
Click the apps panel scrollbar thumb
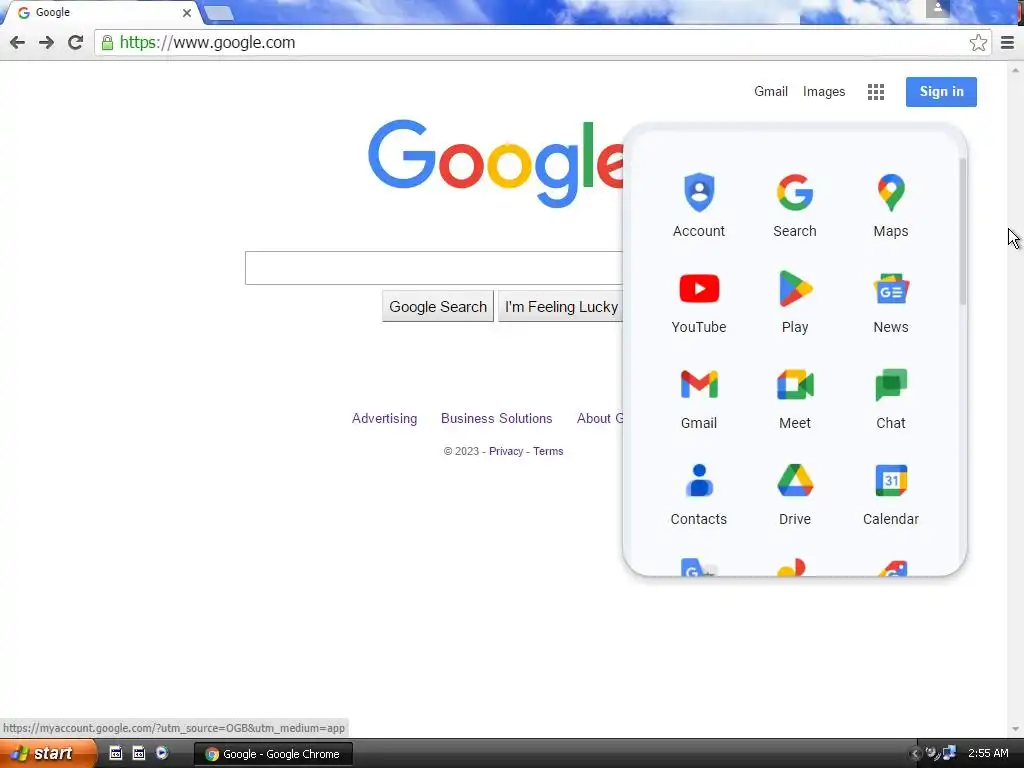coord(962,232)
